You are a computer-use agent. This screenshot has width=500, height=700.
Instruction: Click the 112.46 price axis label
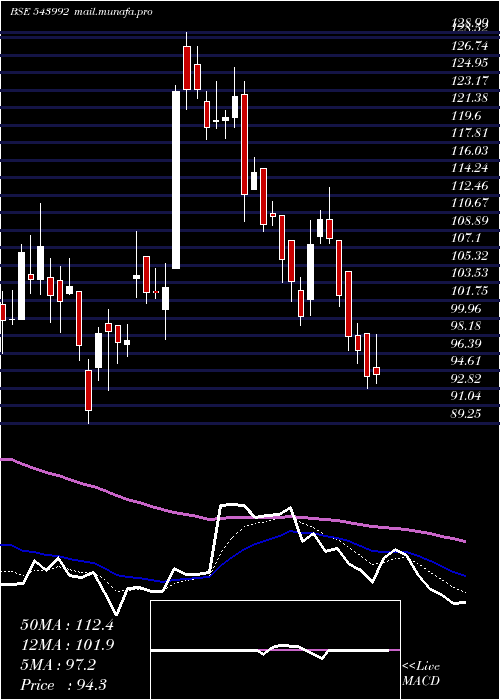470,186
